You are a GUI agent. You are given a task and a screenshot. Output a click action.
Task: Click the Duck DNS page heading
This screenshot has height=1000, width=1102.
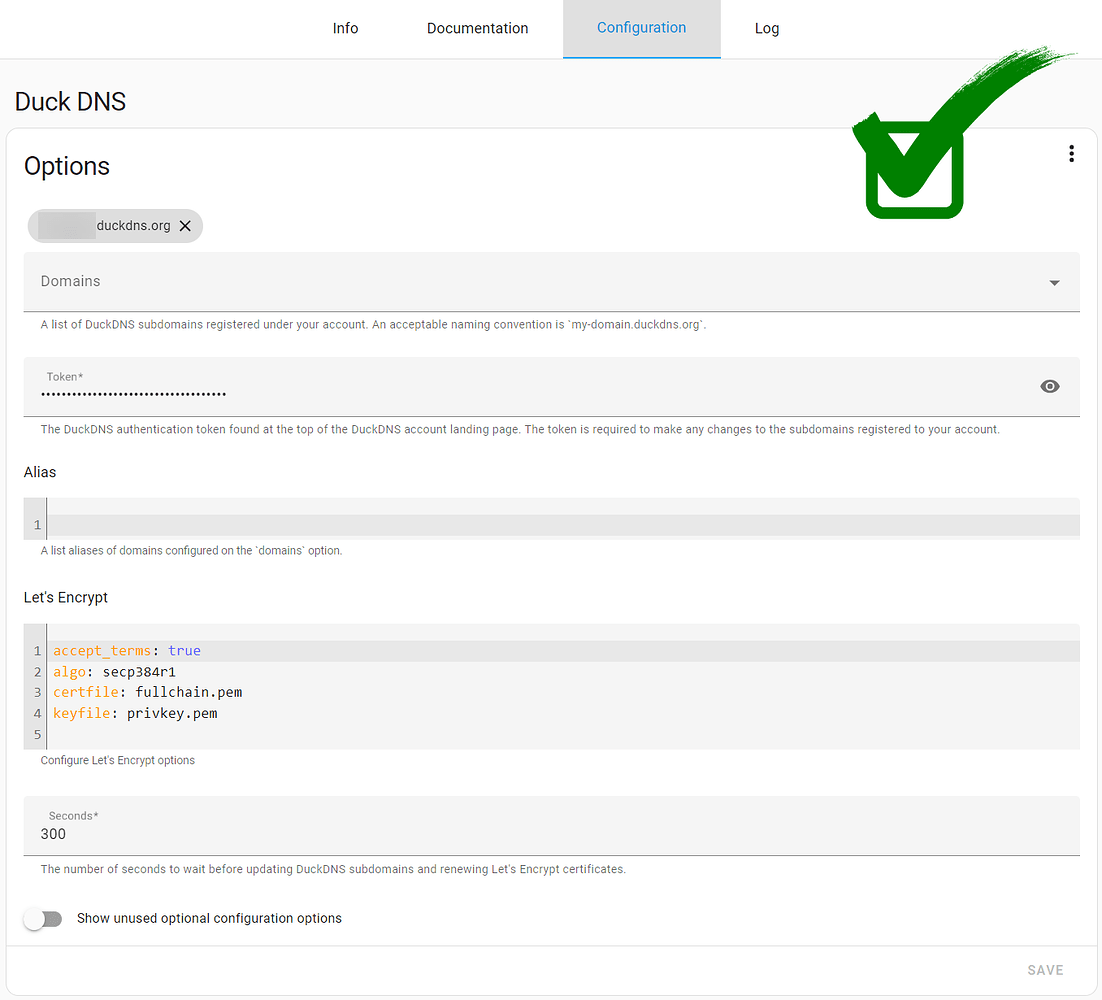(70, 102)
